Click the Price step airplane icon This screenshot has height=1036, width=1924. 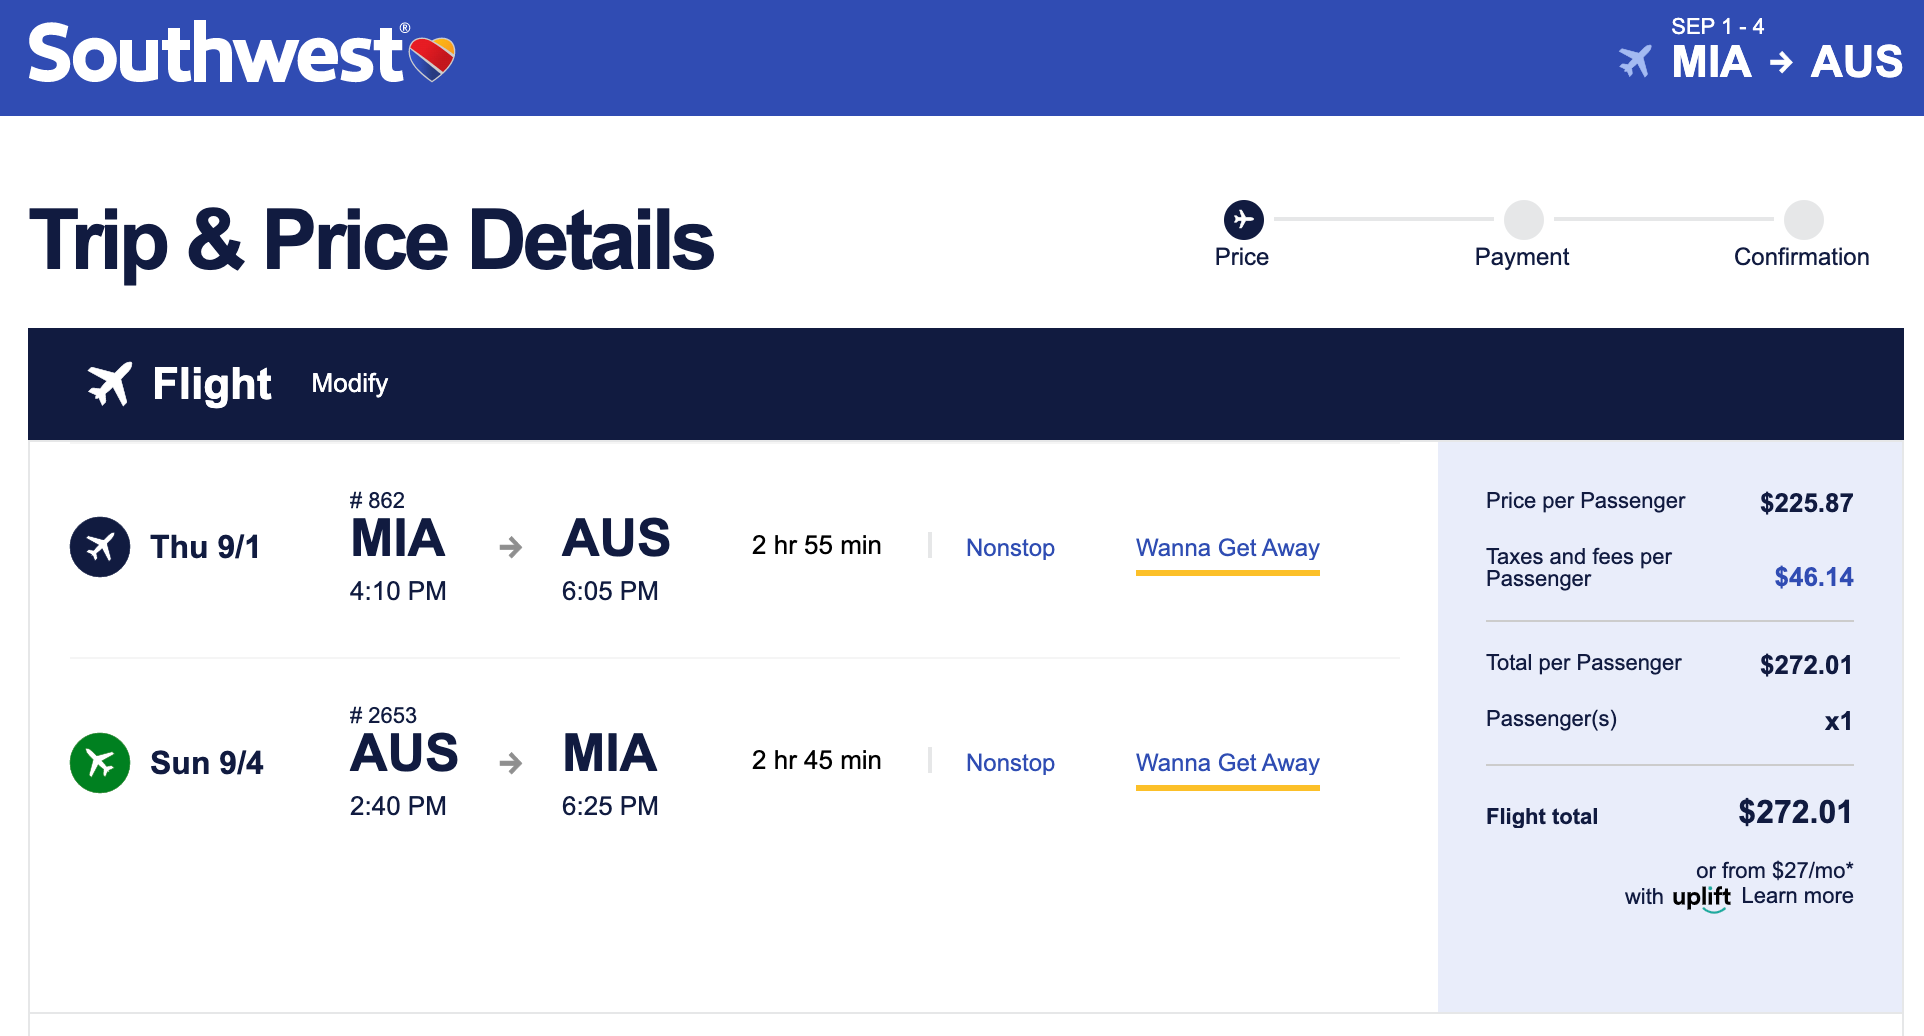click(1243, 220)
